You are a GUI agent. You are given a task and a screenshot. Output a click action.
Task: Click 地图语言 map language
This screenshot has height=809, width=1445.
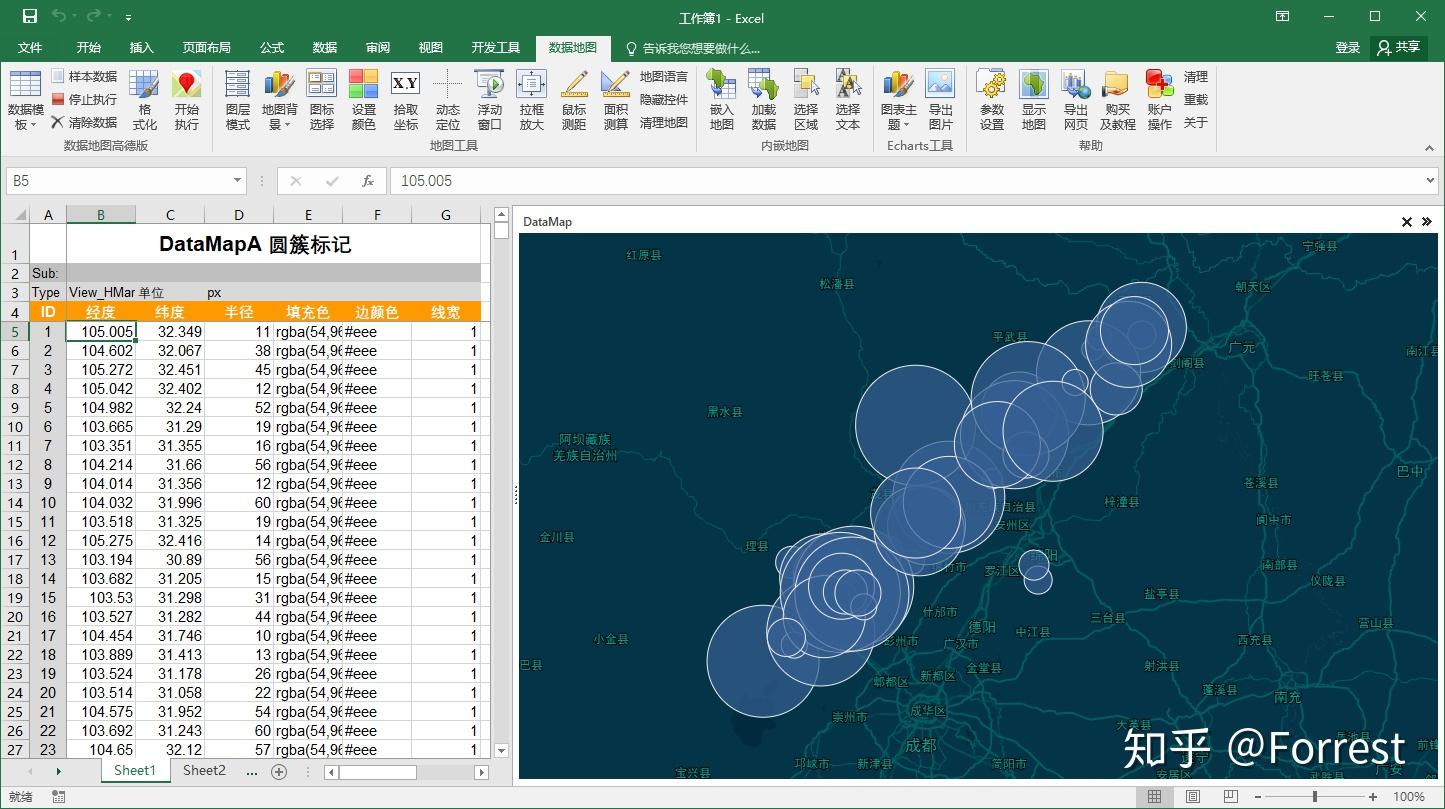pyautogui.click(x=664, y=77)
